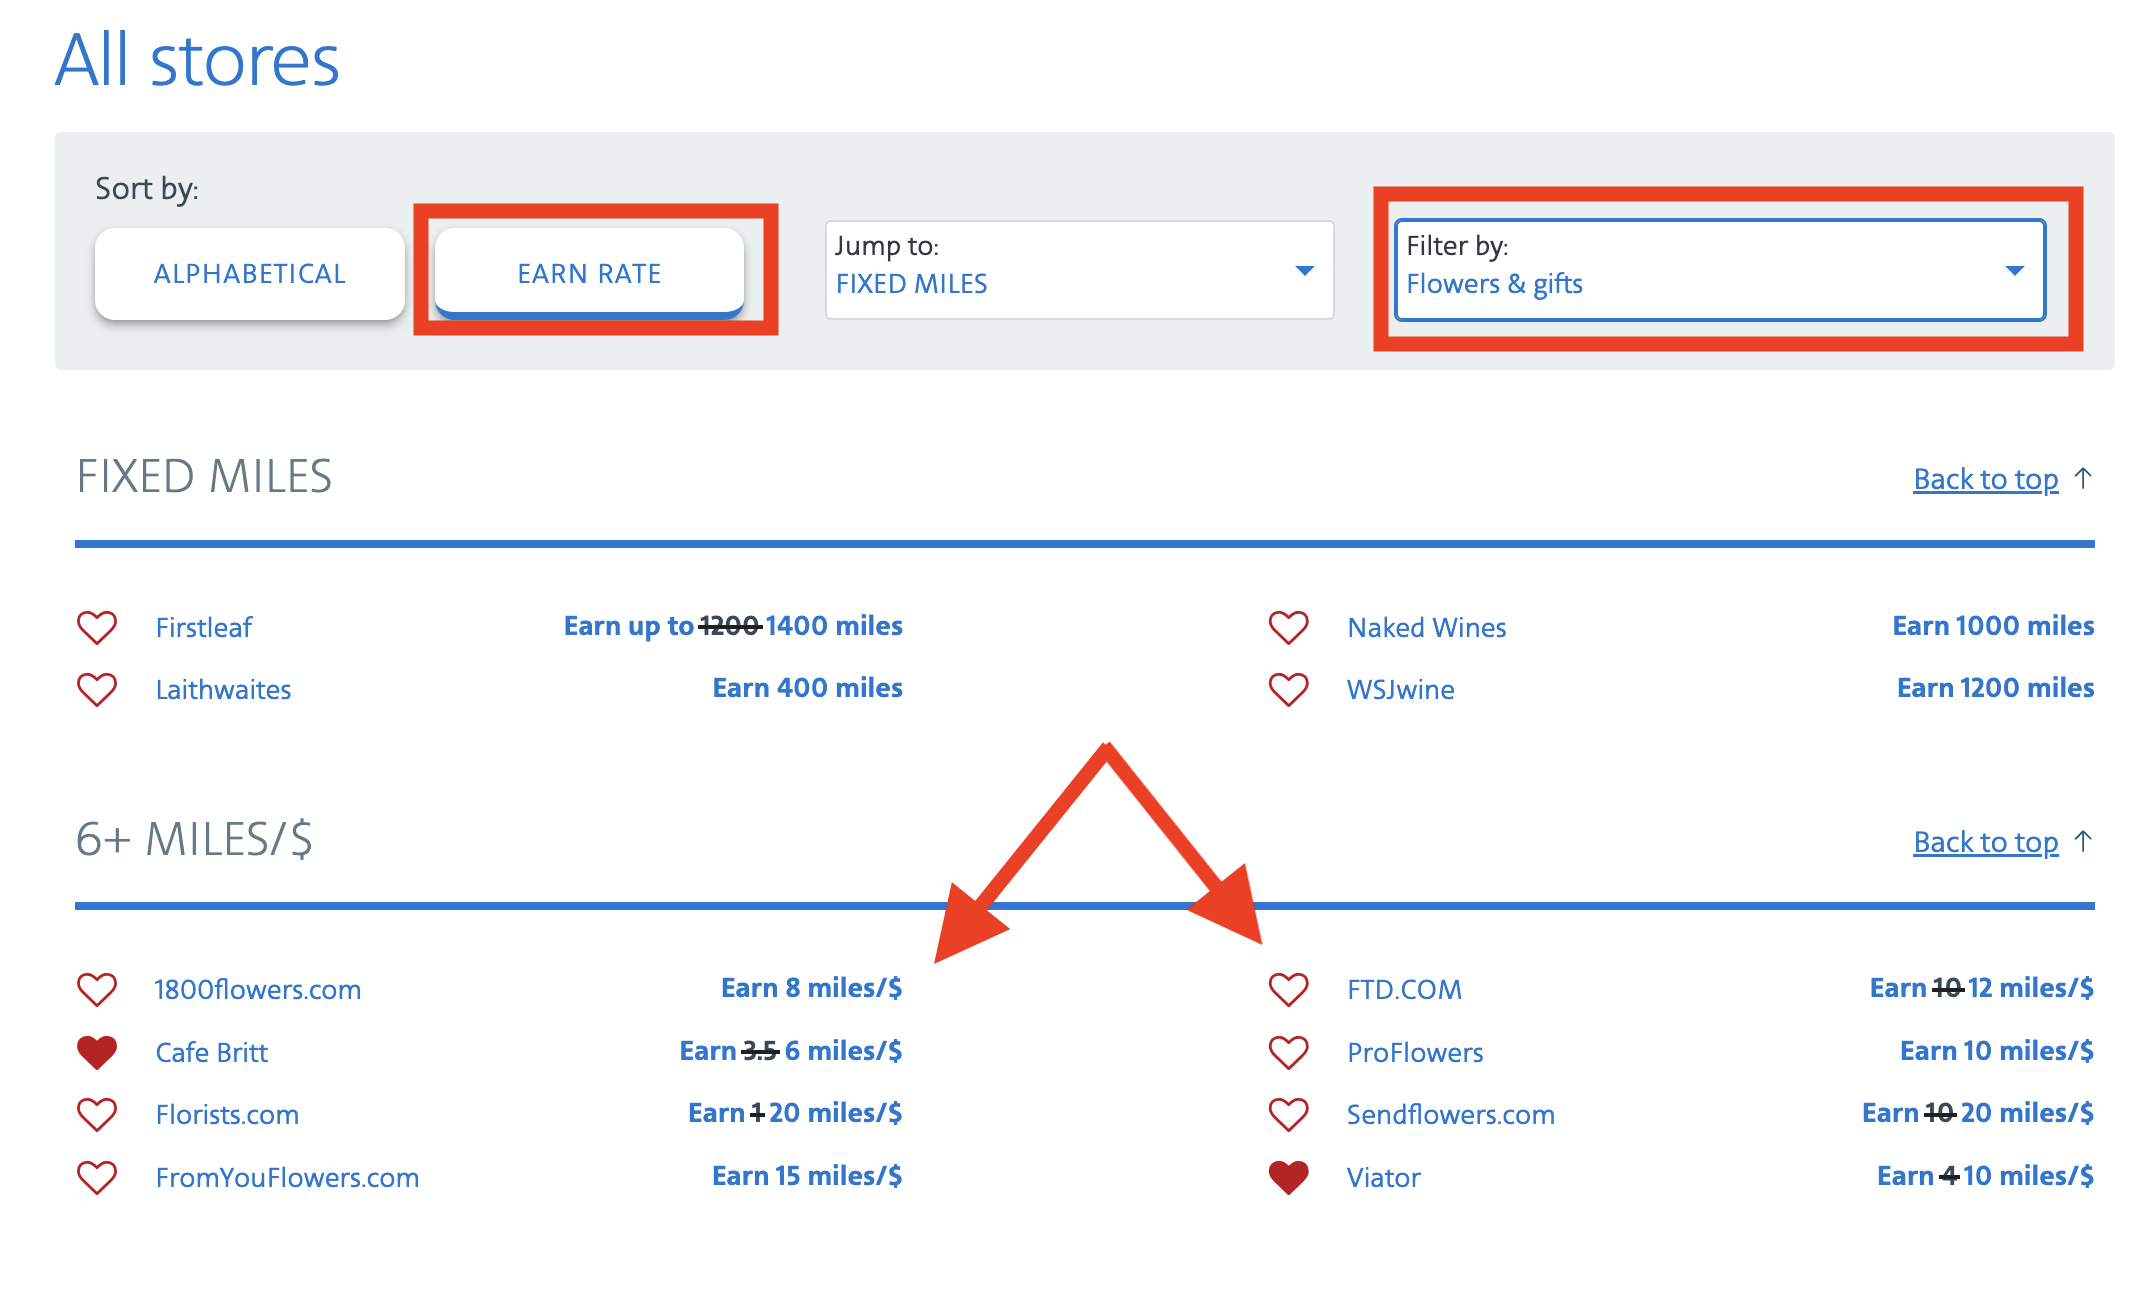Sort stores by Earn Rate

[x=589, y=274]
